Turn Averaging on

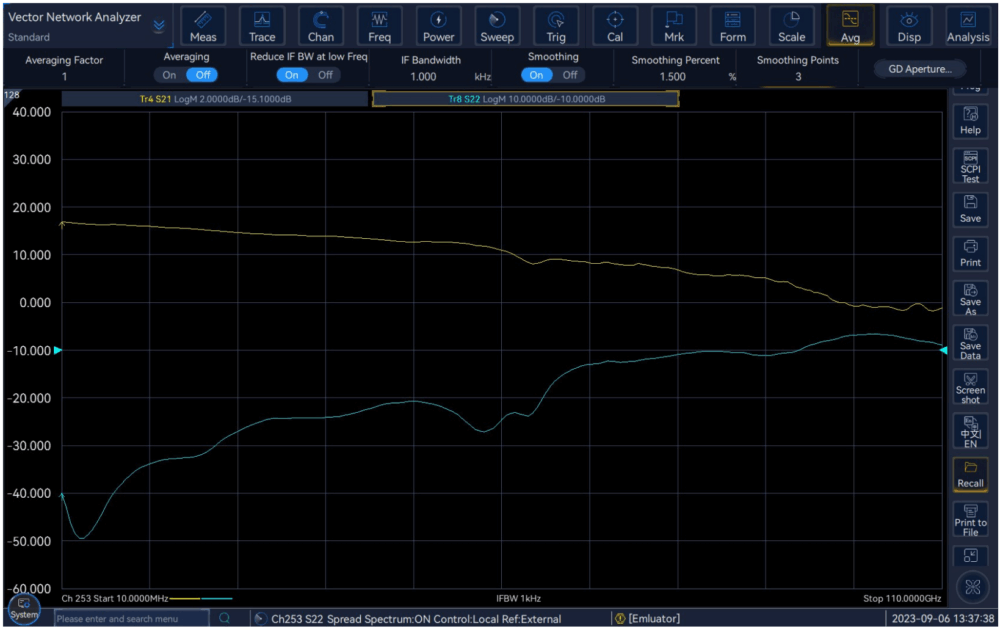(x=170, y=75)
